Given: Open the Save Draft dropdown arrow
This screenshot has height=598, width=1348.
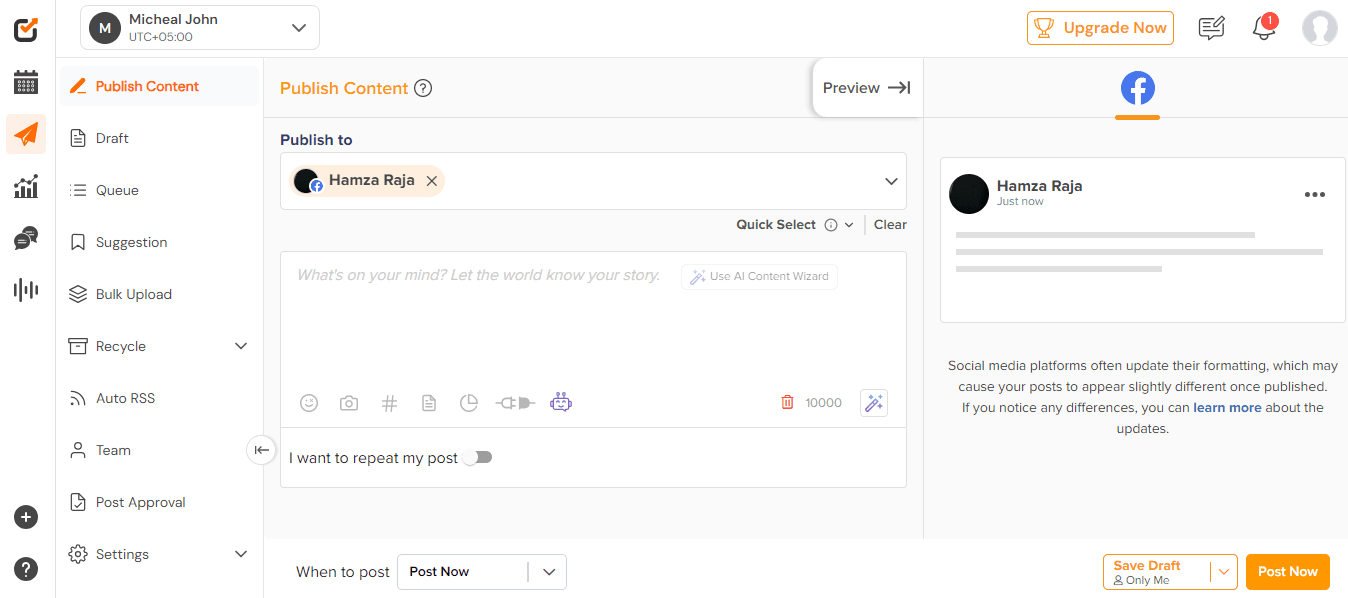Looking at the screenshot, I should (1224, 572).
